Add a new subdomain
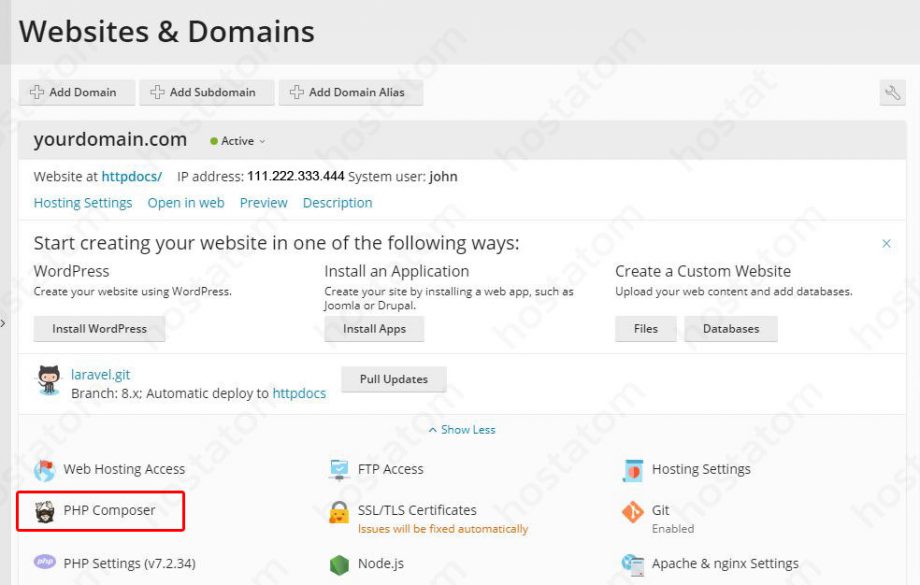920x585 pixels. 206,92
